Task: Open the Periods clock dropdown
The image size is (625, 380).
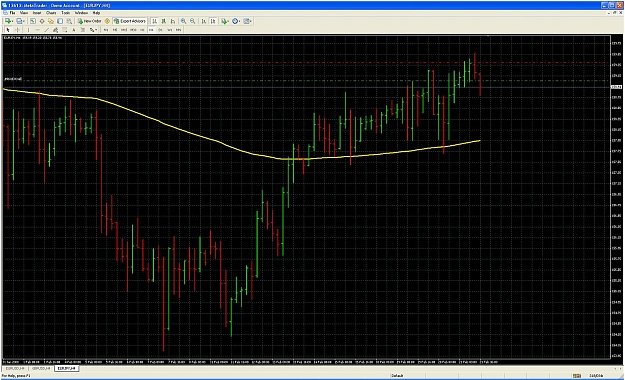Action: tap(236, 21)
